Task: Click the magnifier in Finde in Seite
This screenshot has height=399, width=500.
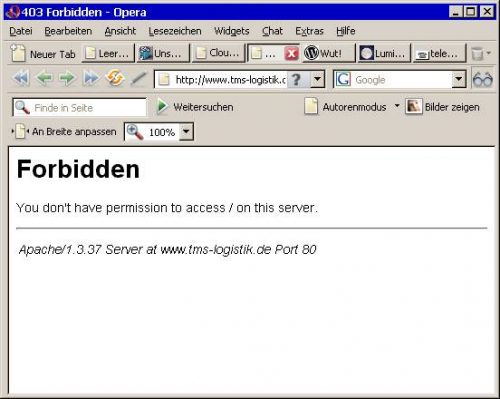Action: click(23, 107)
